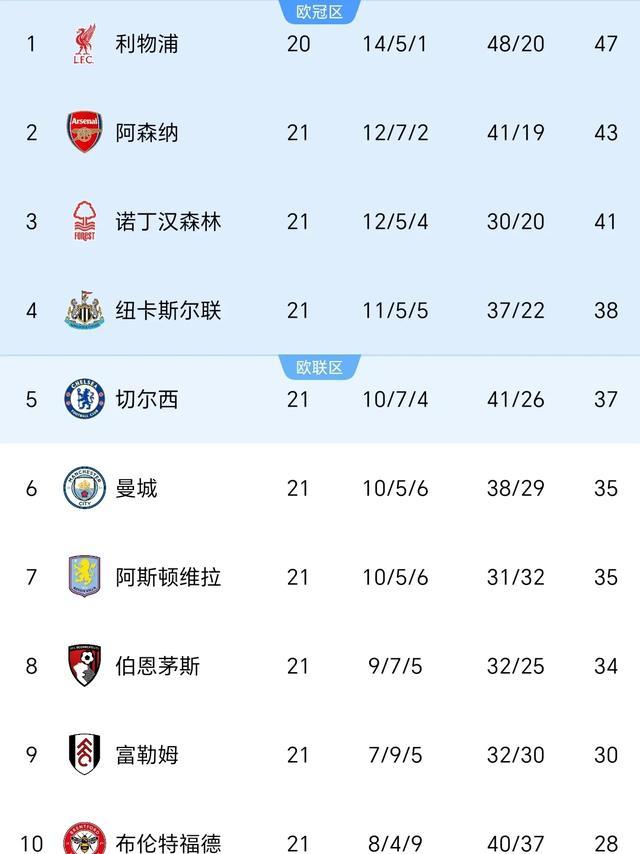Tap the Fulham club crest
640x854 pixels.
point(84,755)
